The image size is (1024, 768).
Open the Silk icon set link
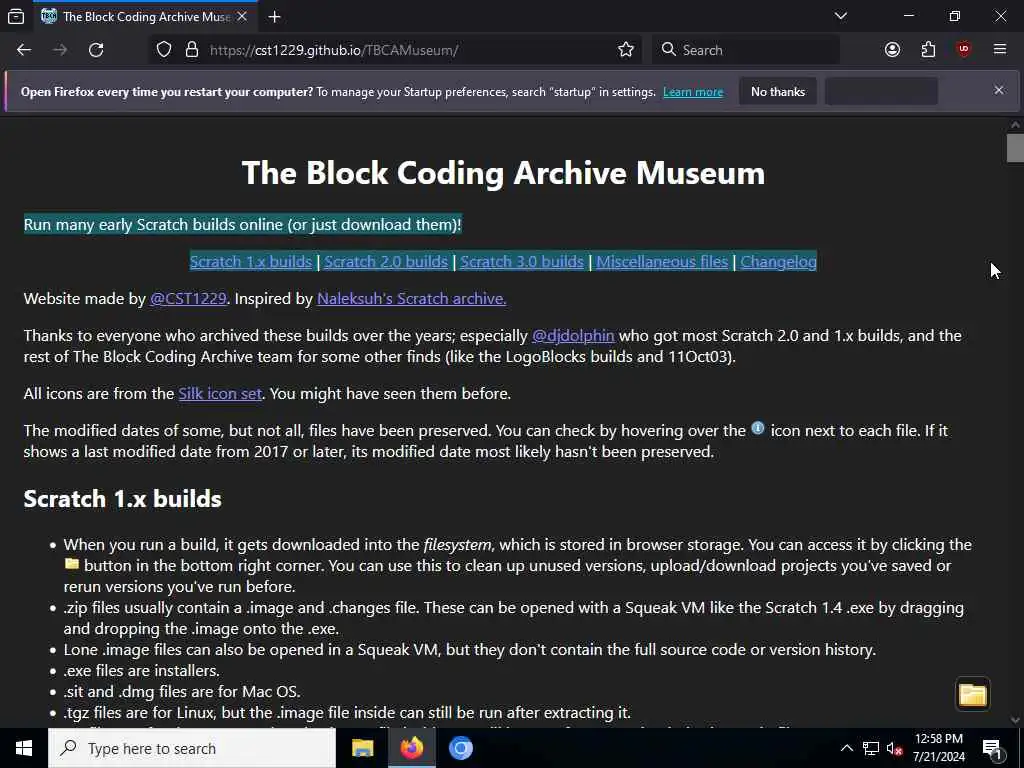(220, 394)
